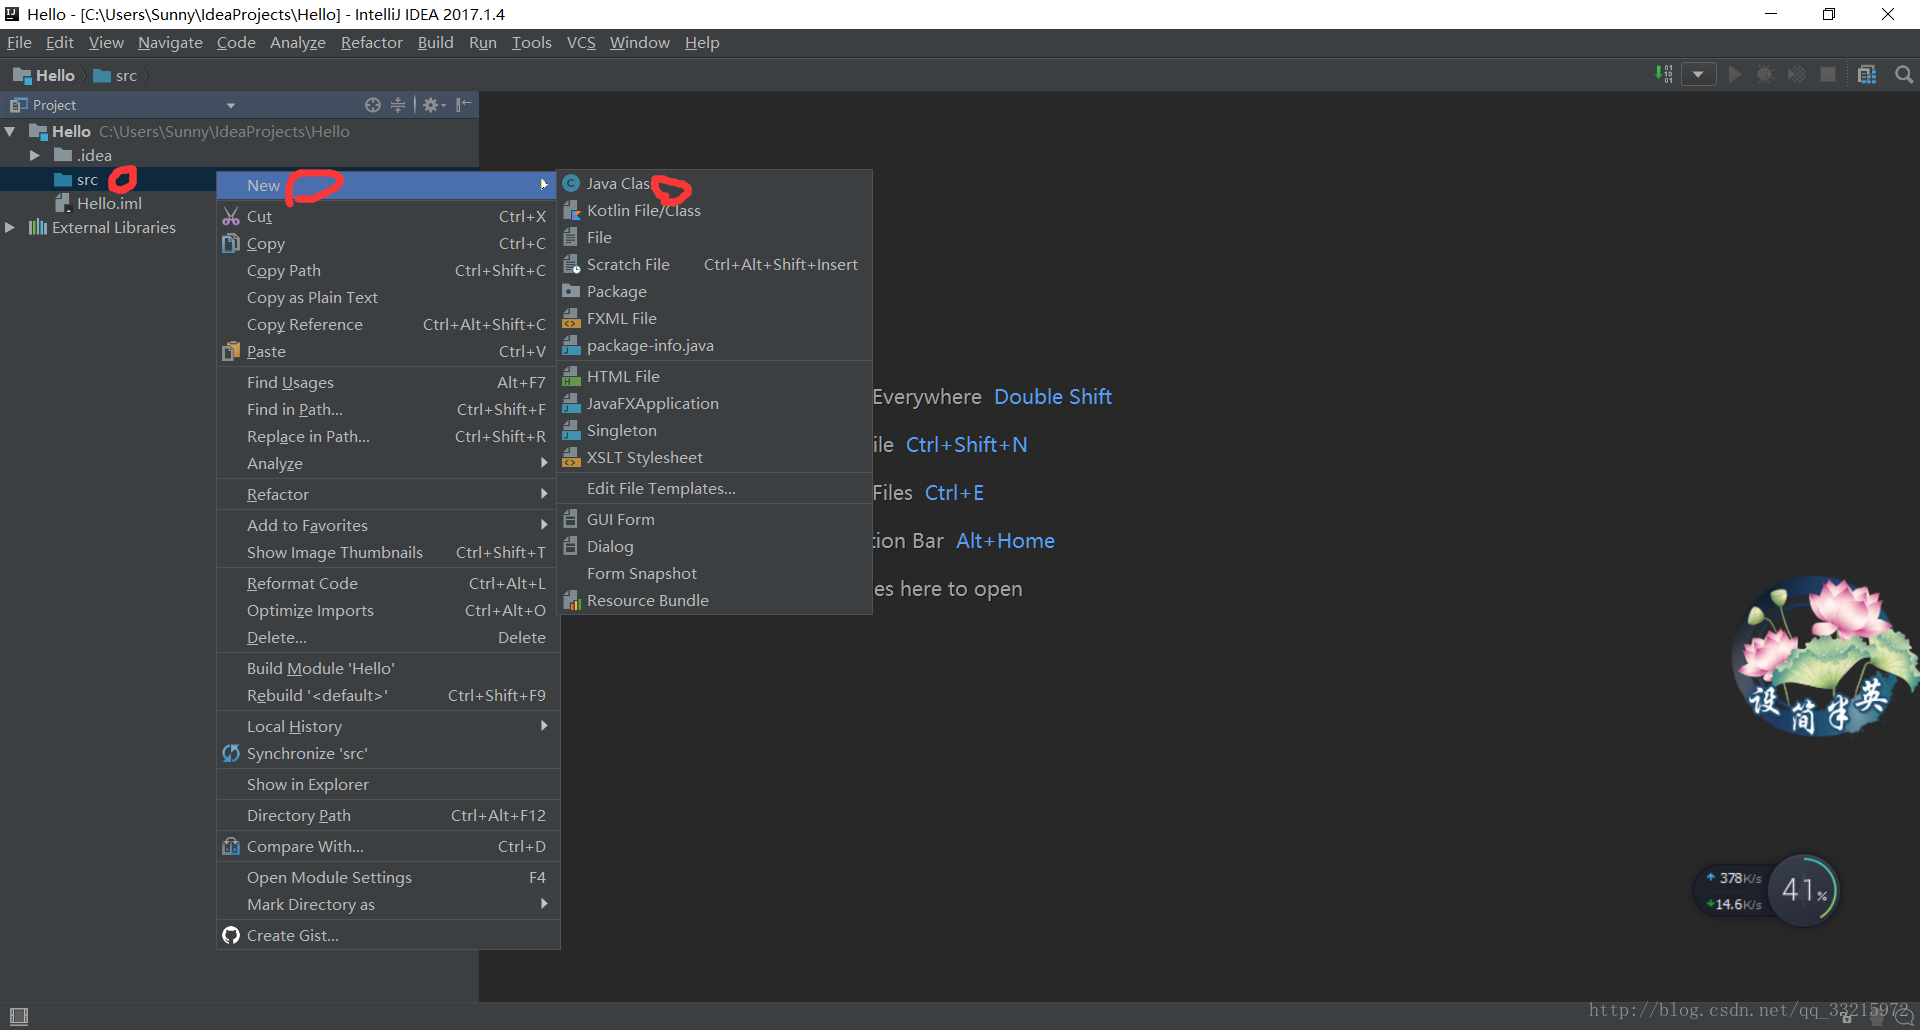The width and height of the screenshot is (1920, 1030).
Task: Open the run configuration dropdown
Action: coord(1698,75)
